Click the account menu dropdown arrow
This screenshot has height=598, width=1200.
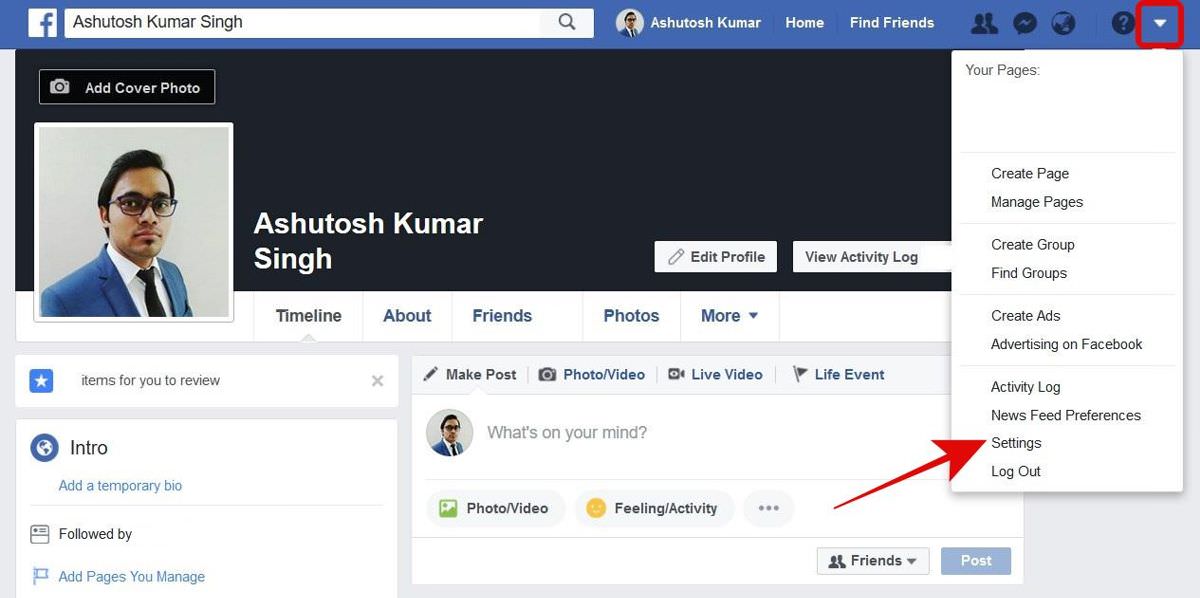[1160, 23]
